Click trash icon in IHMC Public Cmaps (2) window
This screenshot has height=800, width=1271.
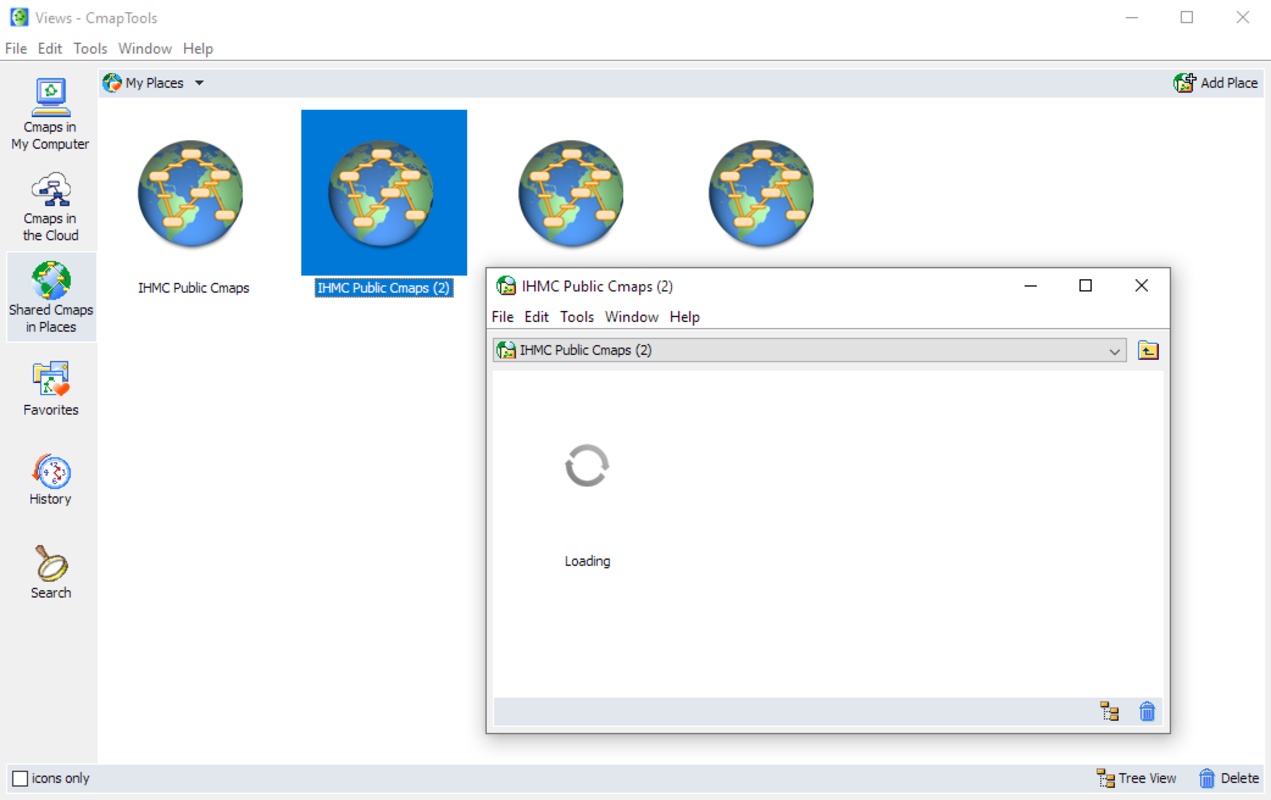(1147, 712)
